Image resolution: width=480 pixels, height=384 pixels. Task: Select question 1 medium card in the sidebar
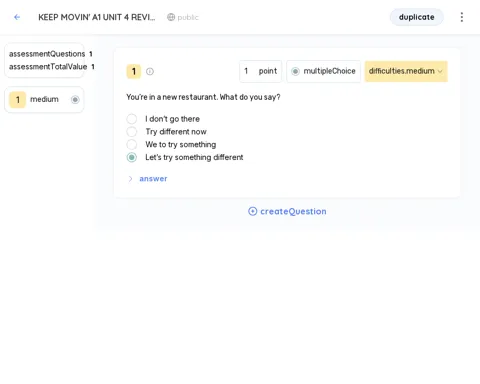click(44, 100)
